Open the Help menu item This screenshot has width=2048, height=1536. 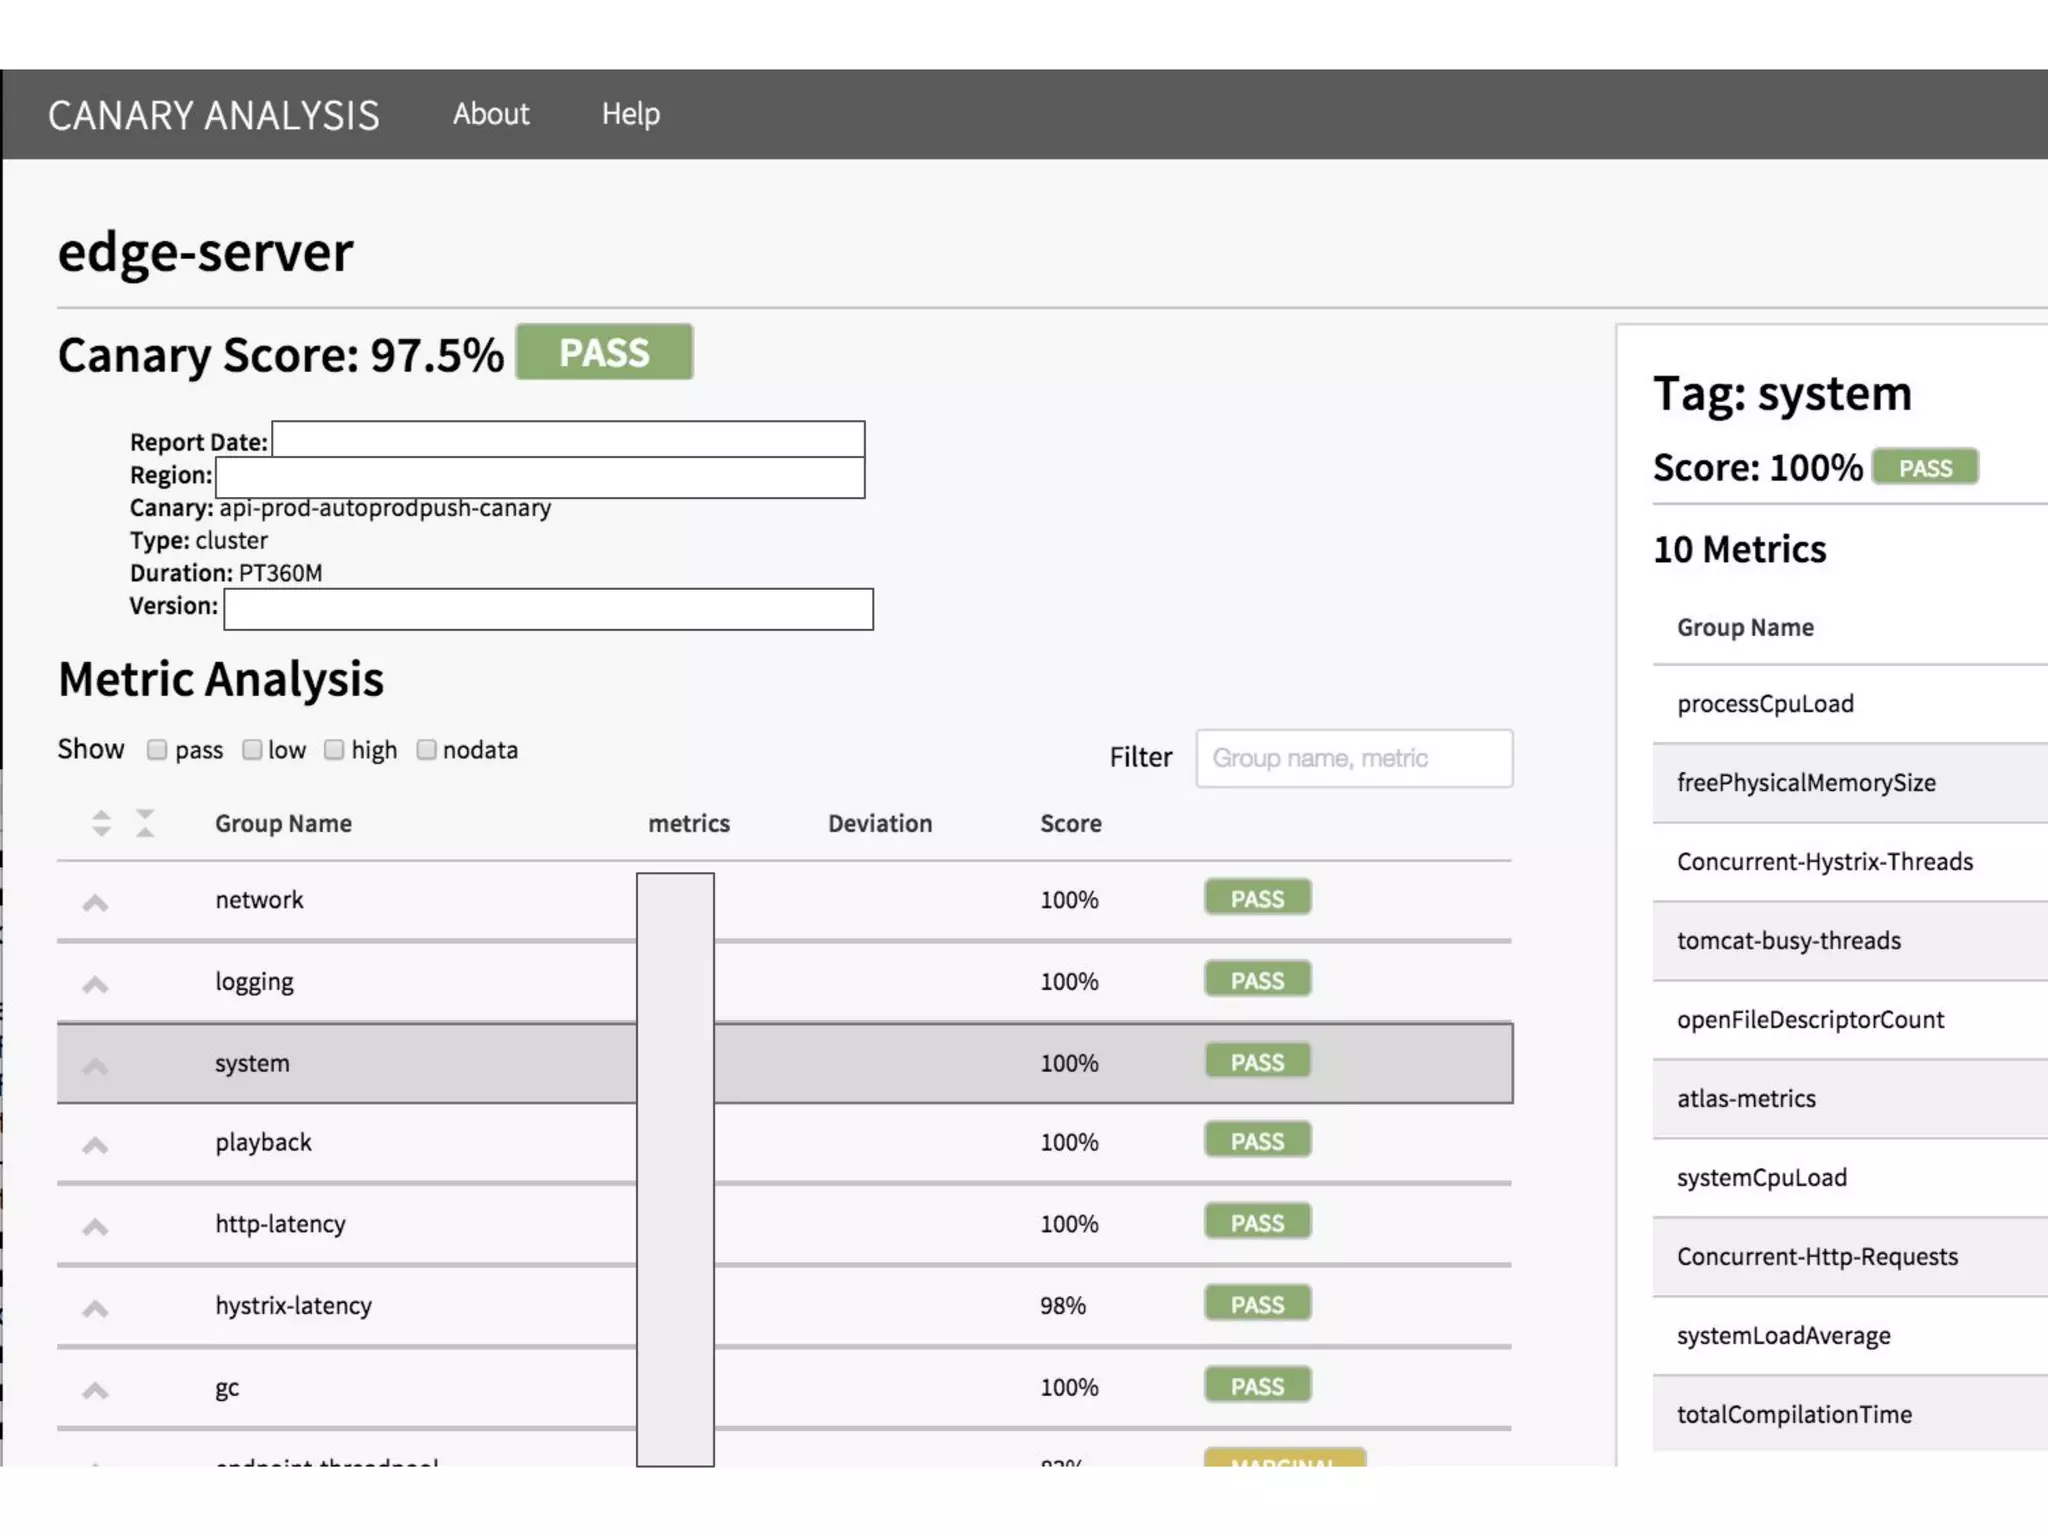pos(630,114)
